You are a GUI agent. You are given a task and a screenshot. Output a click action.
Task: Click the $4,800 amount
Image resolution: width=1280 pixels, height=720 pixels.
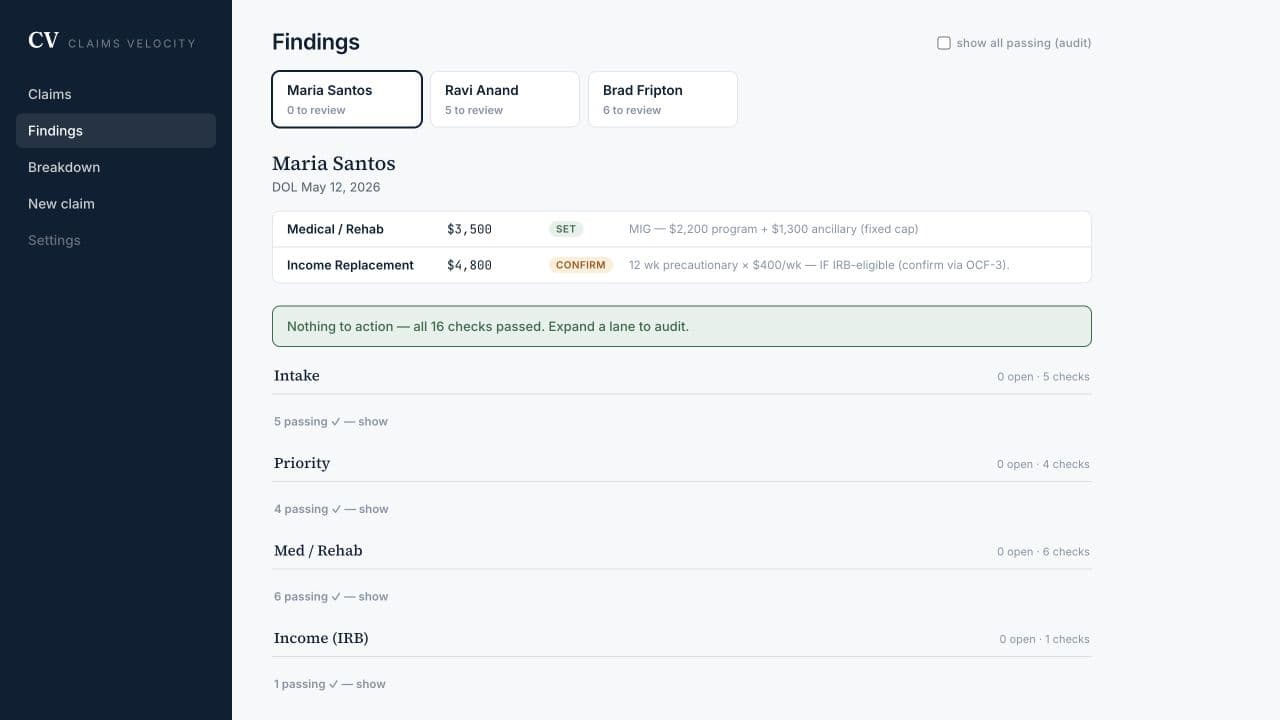(x=469, y=265)
